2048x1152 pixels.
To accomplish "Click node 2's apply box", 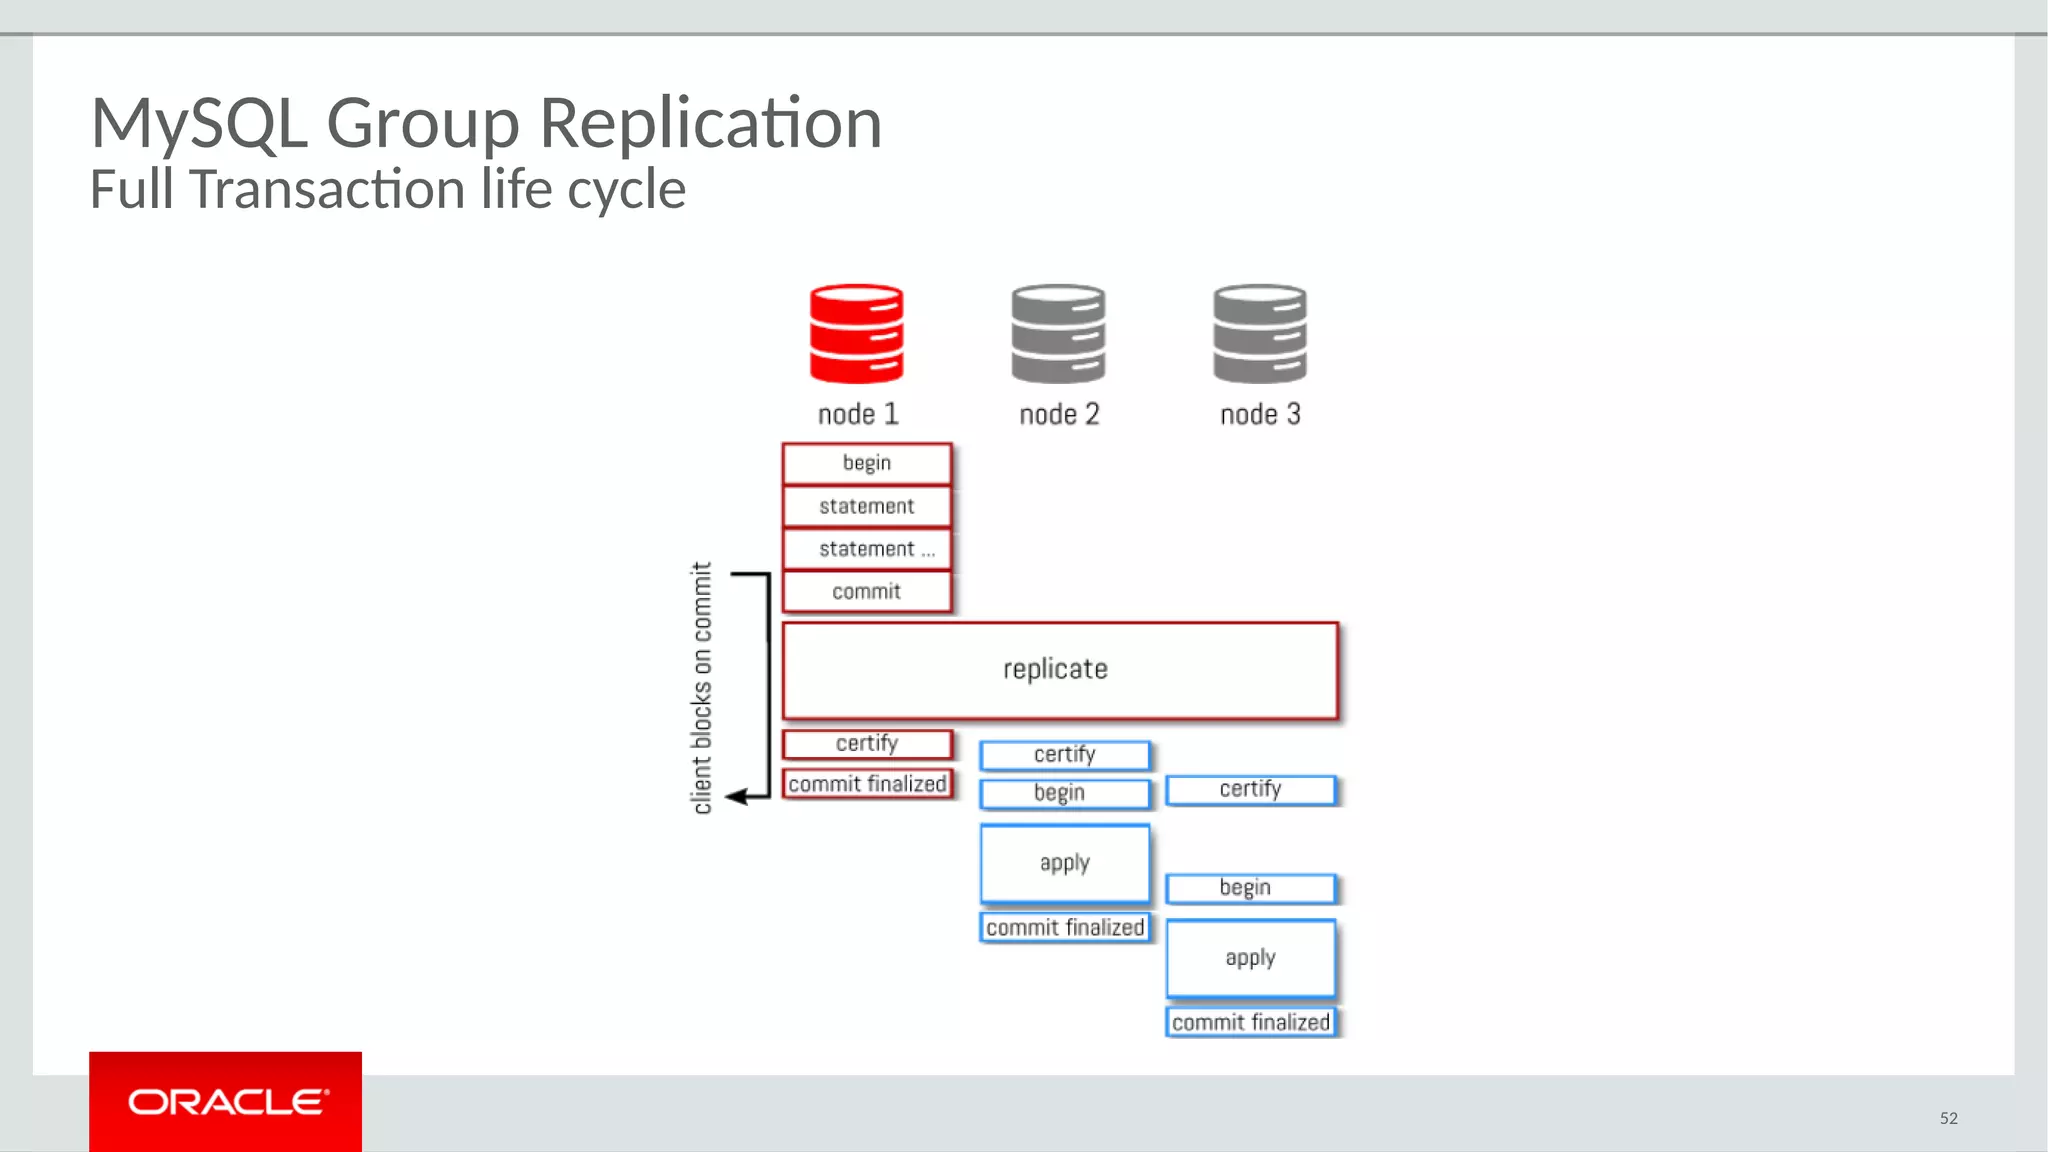I will 1064,863.
